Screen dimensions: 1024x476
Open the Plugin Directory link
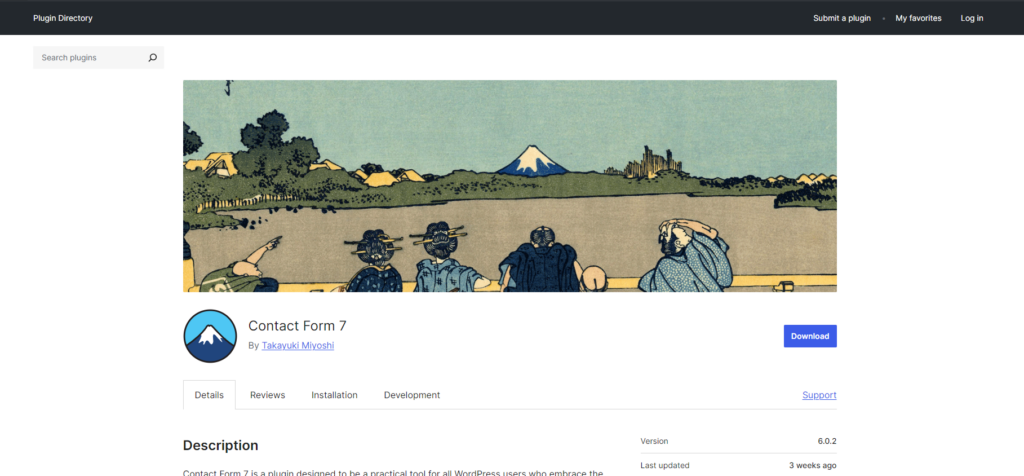[x=63, y=18]
